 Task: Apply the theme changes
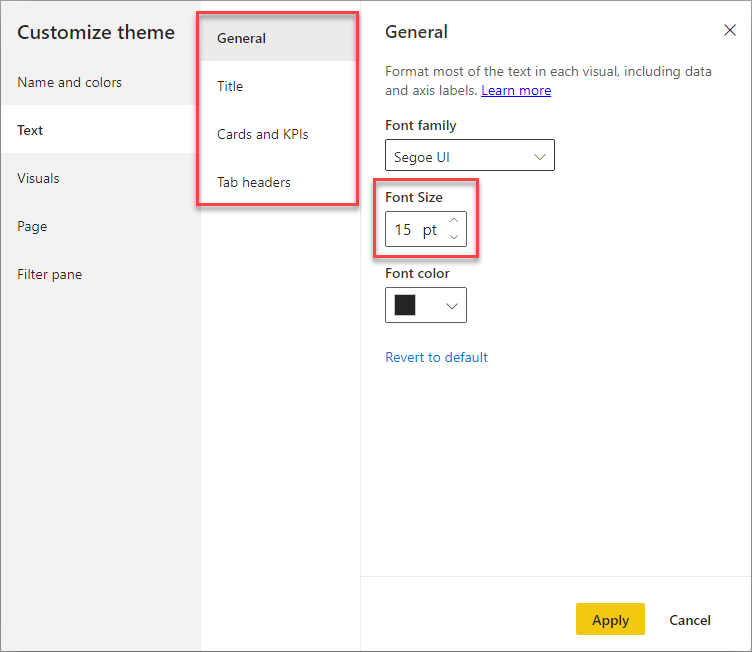point(610,619)
